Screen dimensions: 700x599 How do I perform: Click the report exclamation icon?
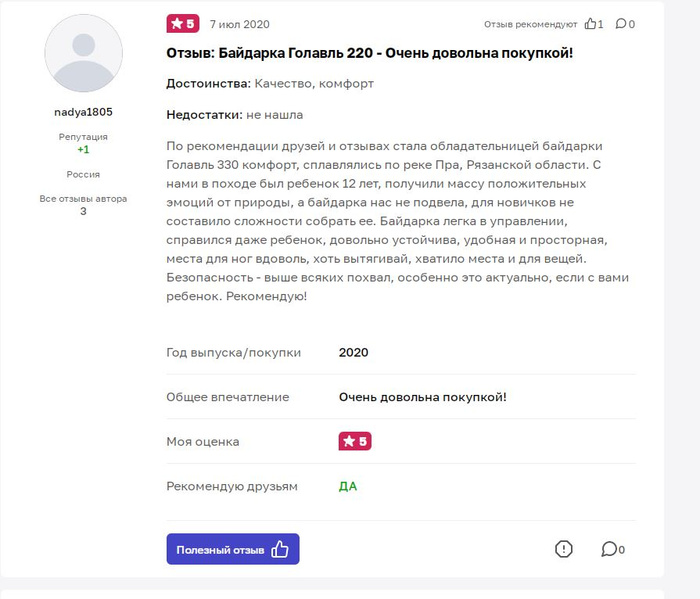point(563,549)
